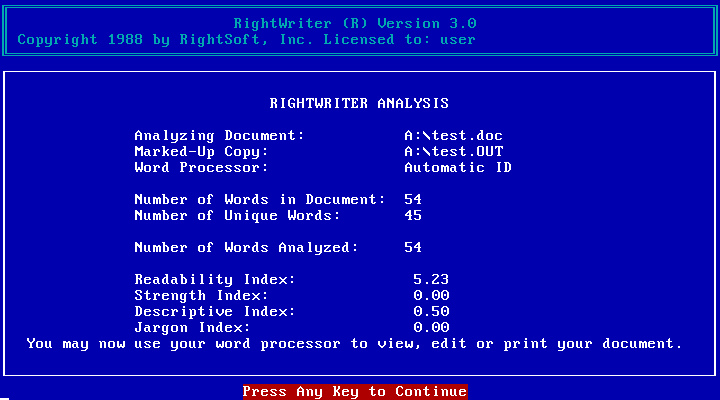Select the A:\test.doc file path

click(454, 136)
